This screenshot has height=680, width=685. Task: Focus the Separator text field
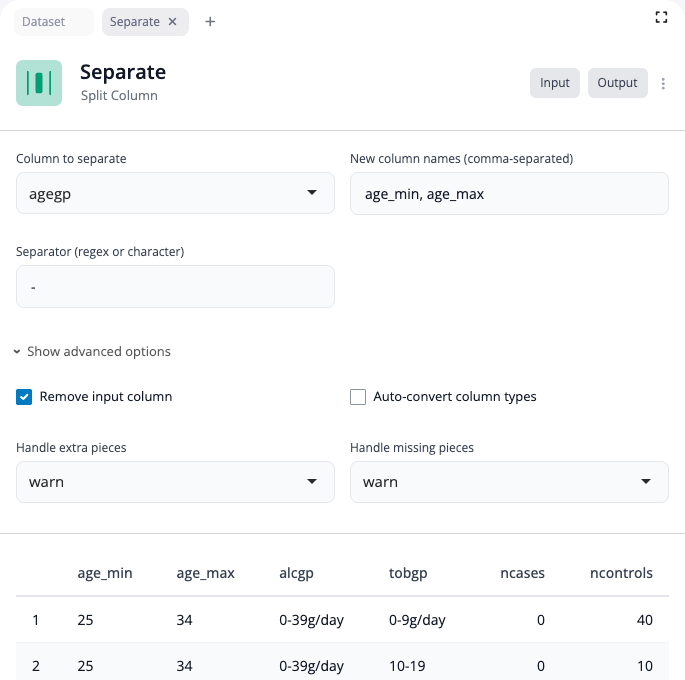[x=175, y=287]
